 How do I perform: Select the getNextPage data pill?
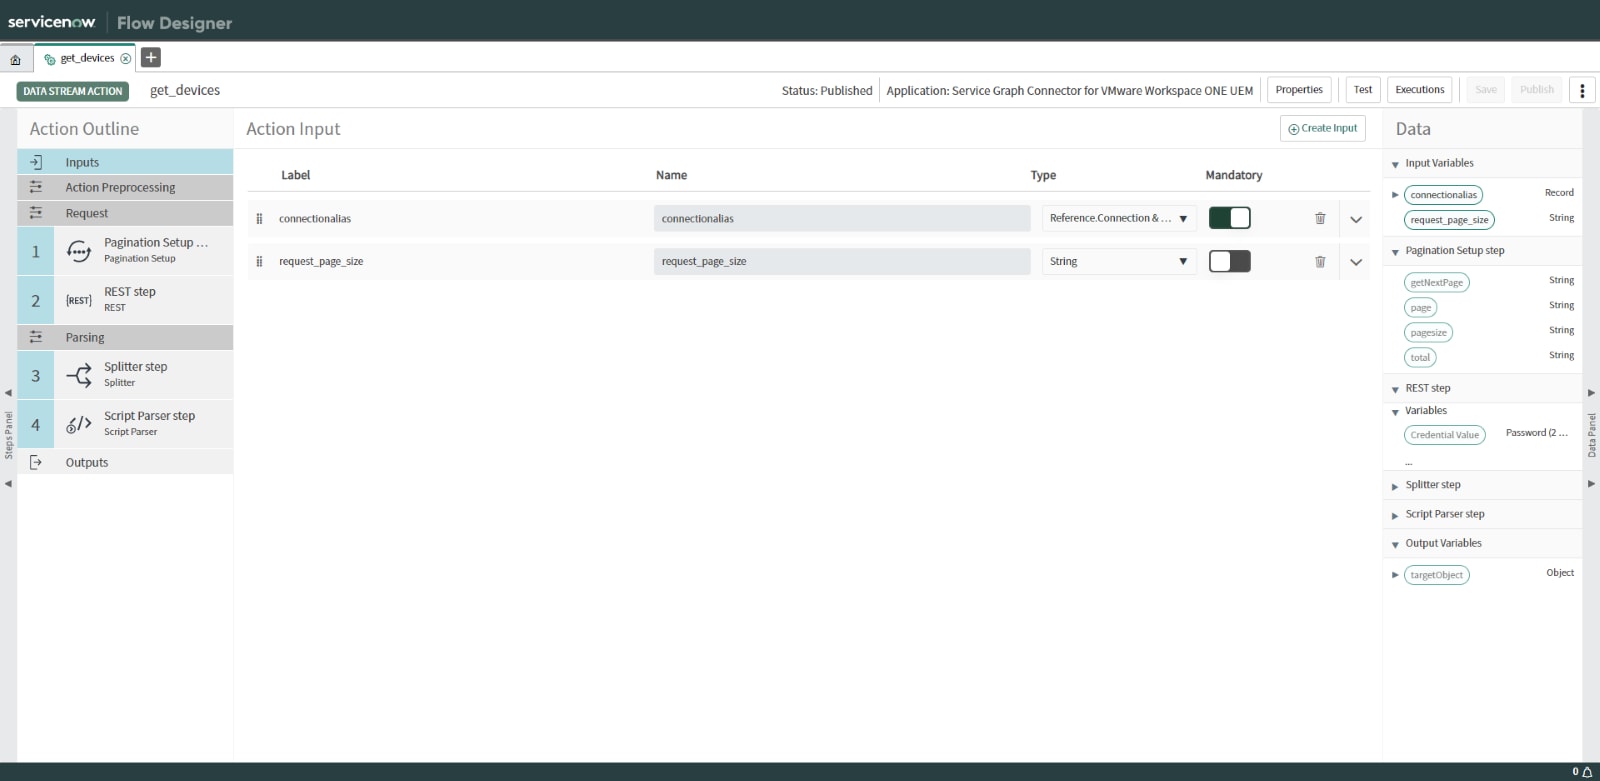[1436, 283]
